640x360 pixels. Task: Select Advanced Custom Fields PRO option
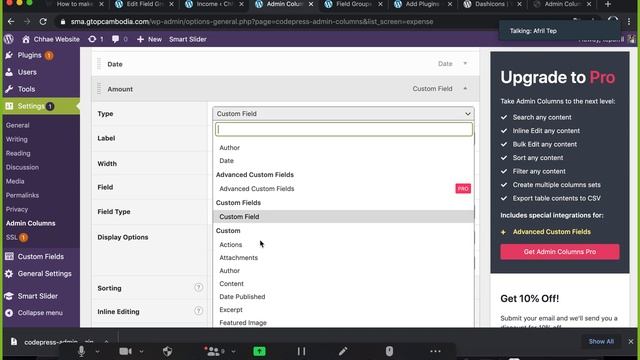(x=343, y=189)
